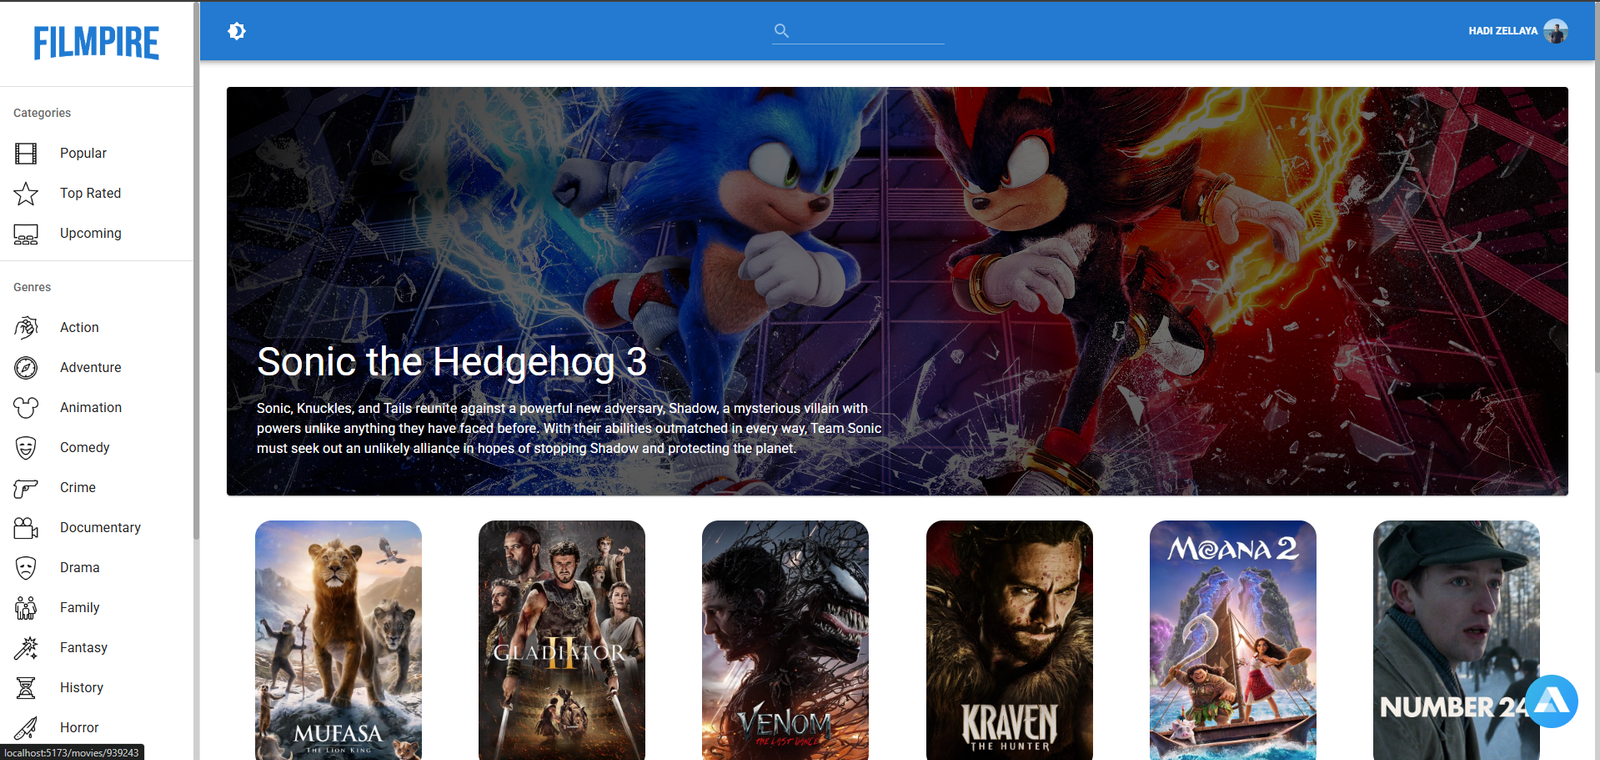Click the FILMPIRE logo

pos(96,43)
